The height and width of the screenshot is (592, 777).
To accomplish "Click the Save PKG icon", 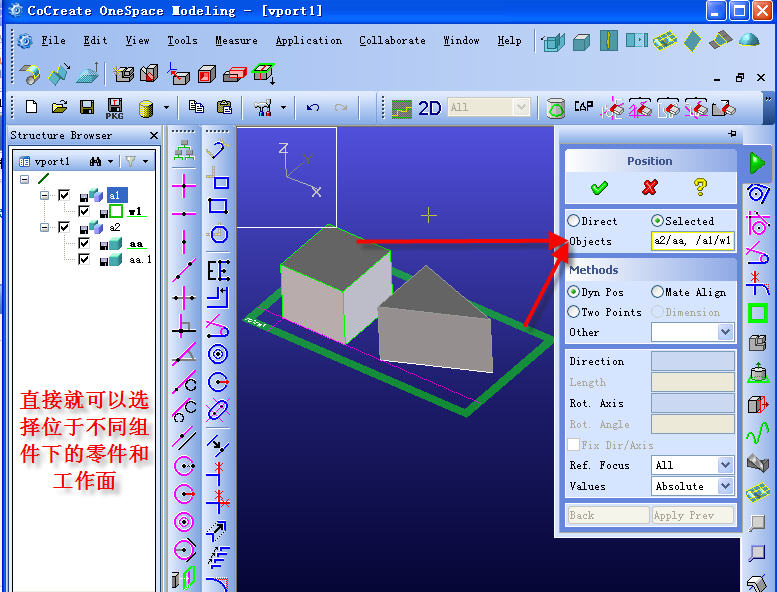I will click(114, 108).
